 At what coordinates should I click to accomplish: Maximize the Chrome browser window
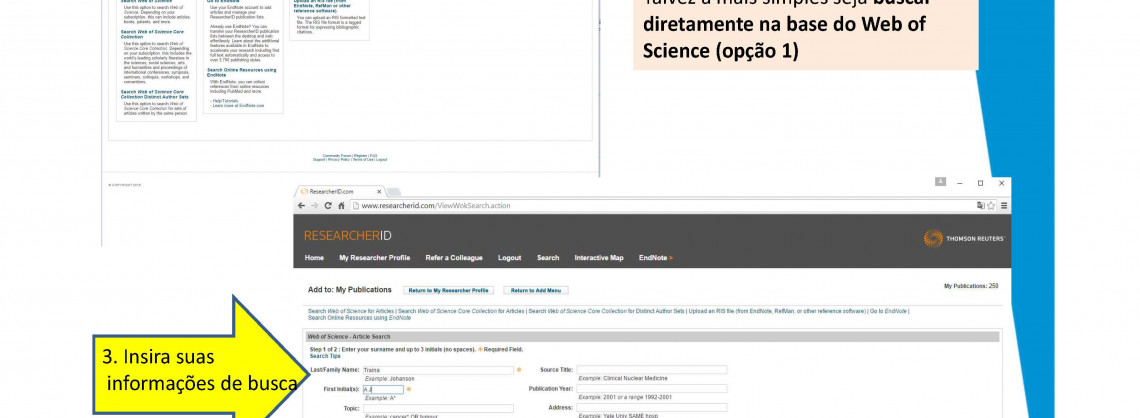coord(980,182)
